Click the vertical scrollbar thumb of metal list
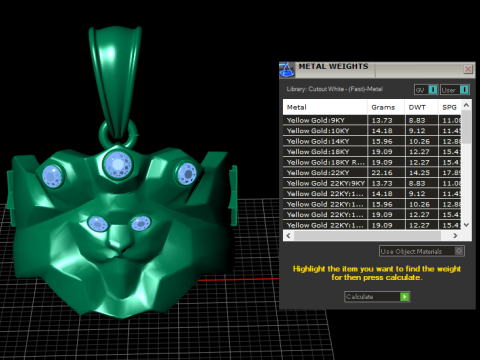 467,127
